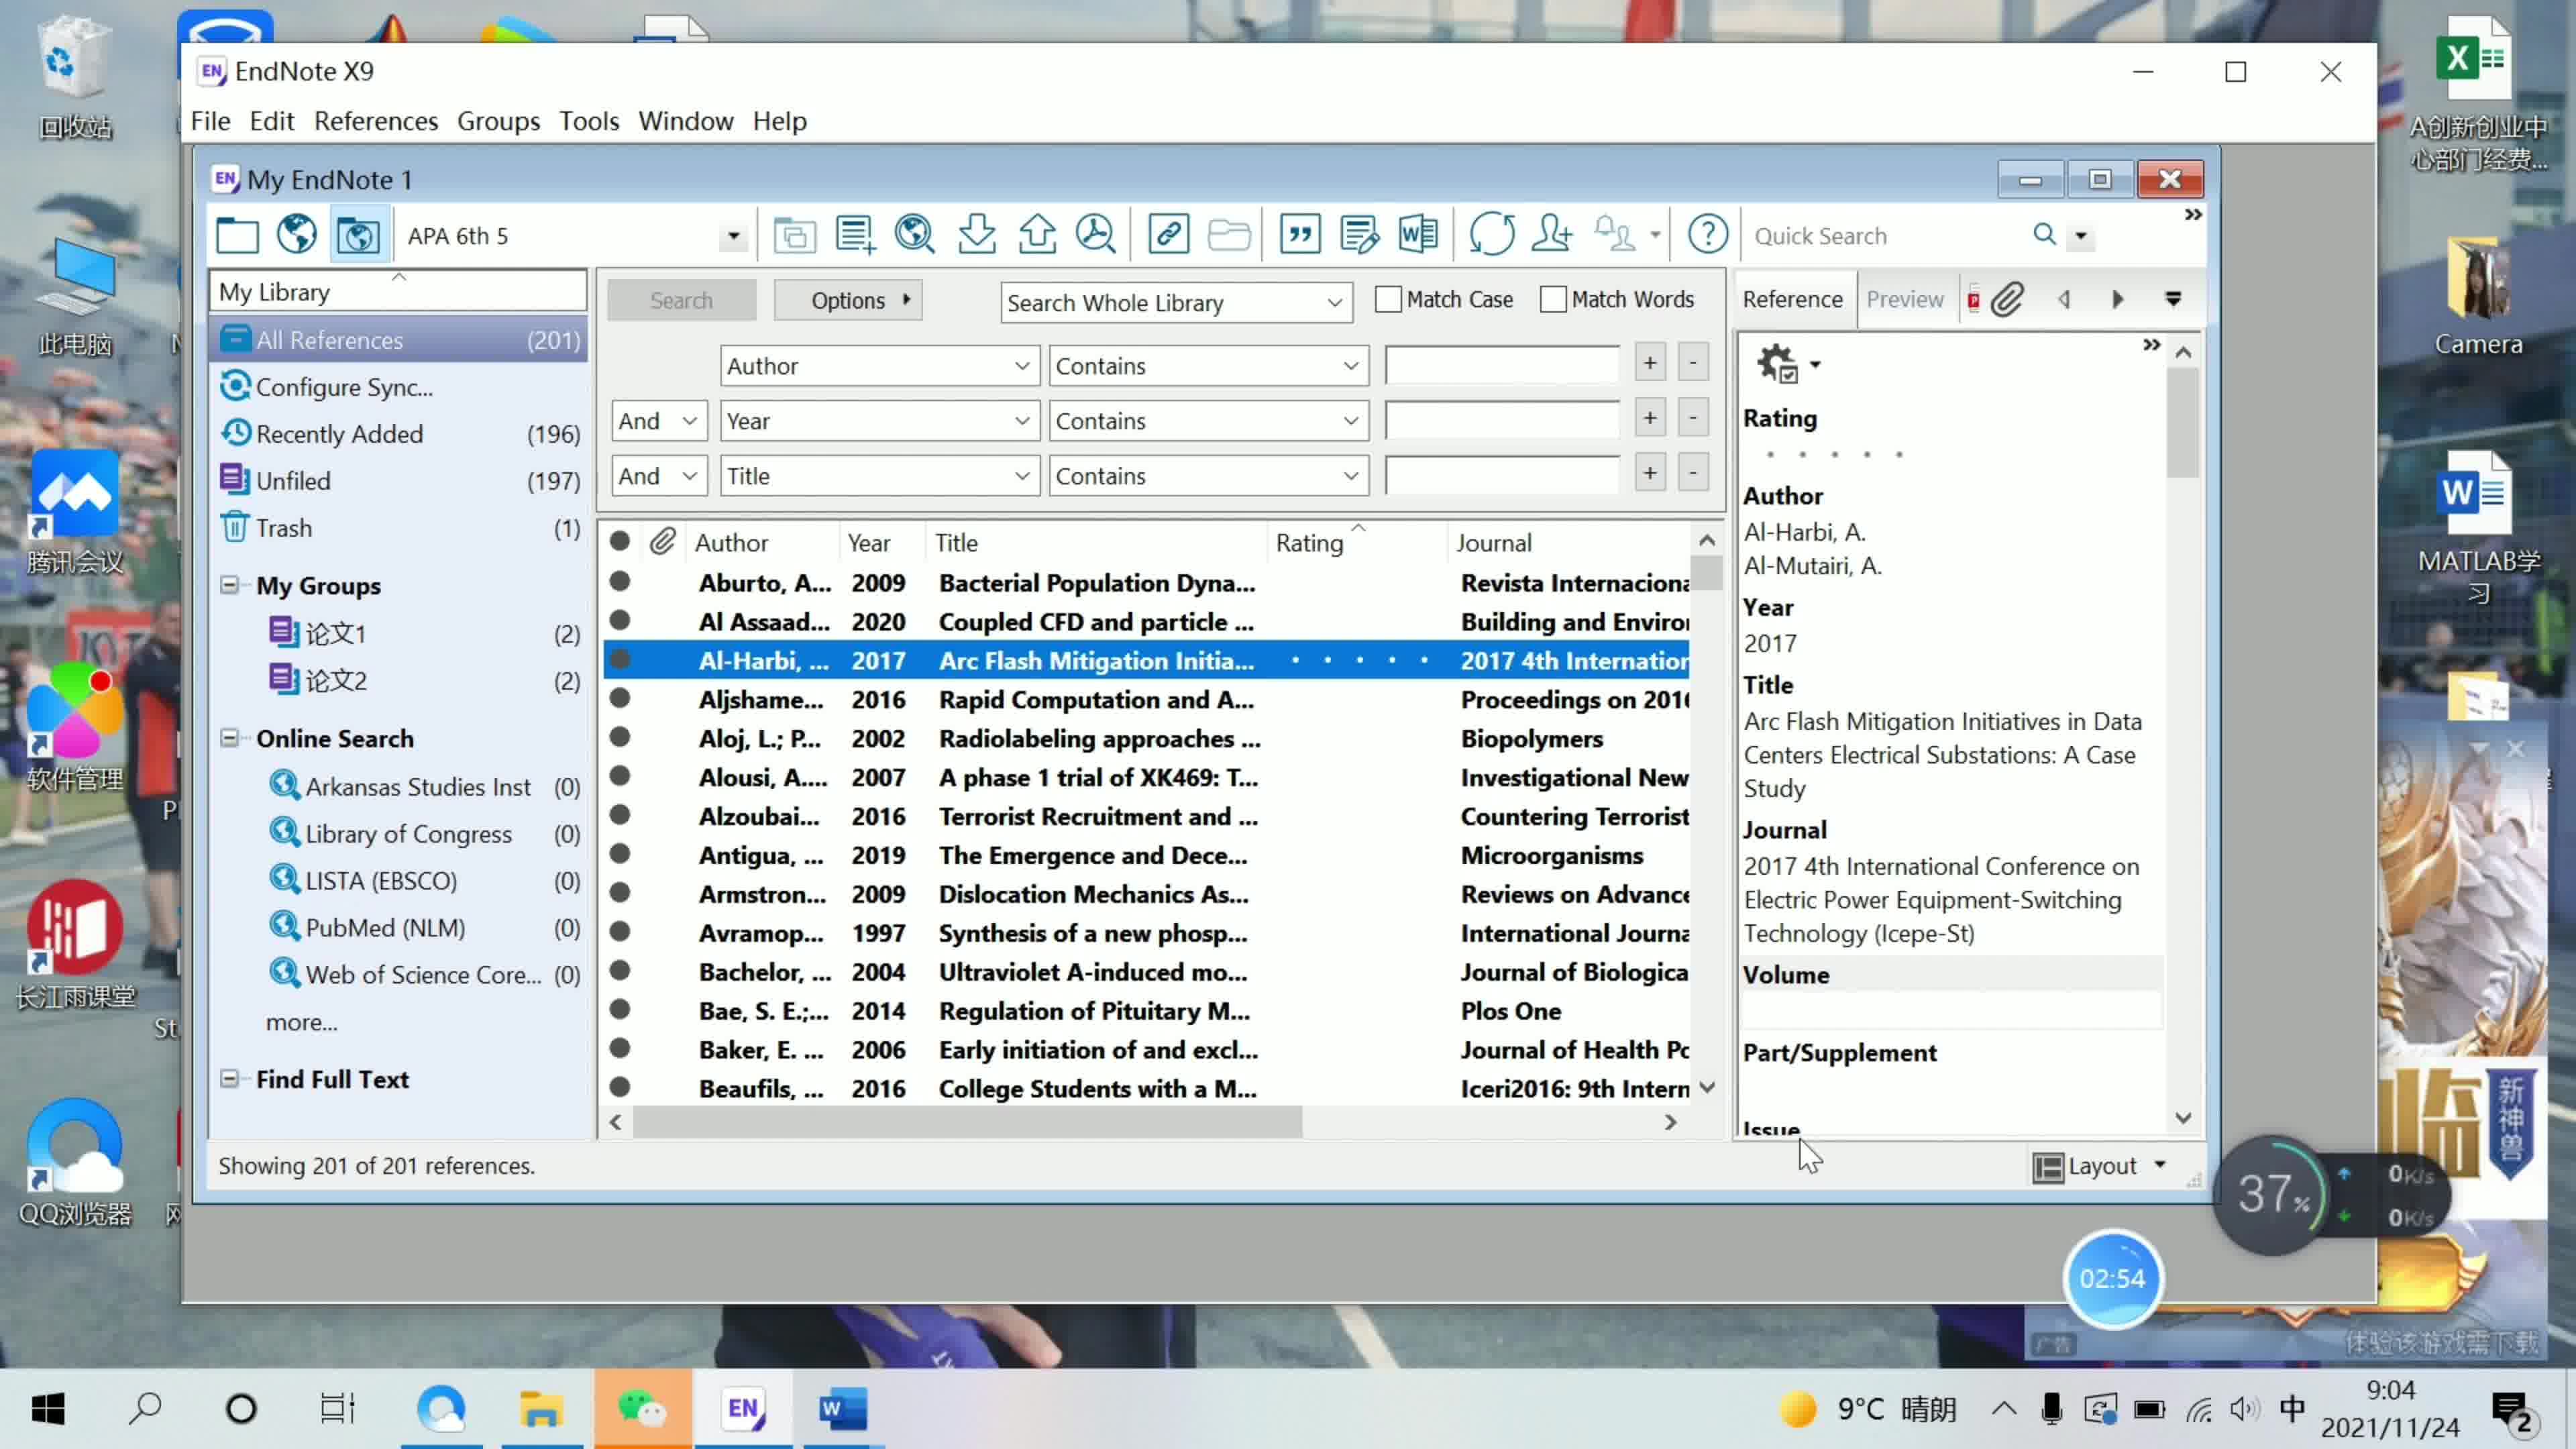Open the References menu
Viewport: 2576px width, 1449px height.
(x=375, y=121)
